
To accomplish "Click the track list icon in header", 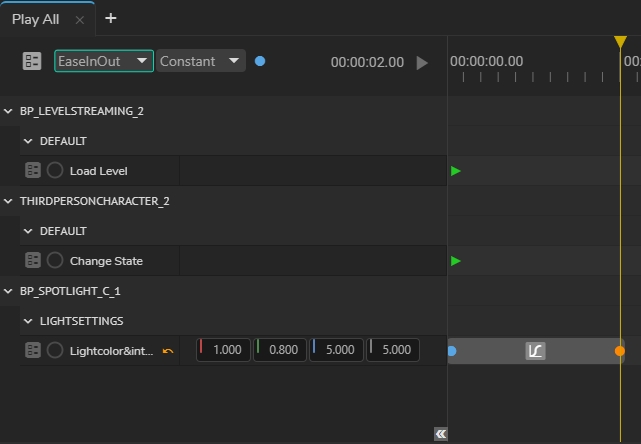I will click(x=32, y=61).
